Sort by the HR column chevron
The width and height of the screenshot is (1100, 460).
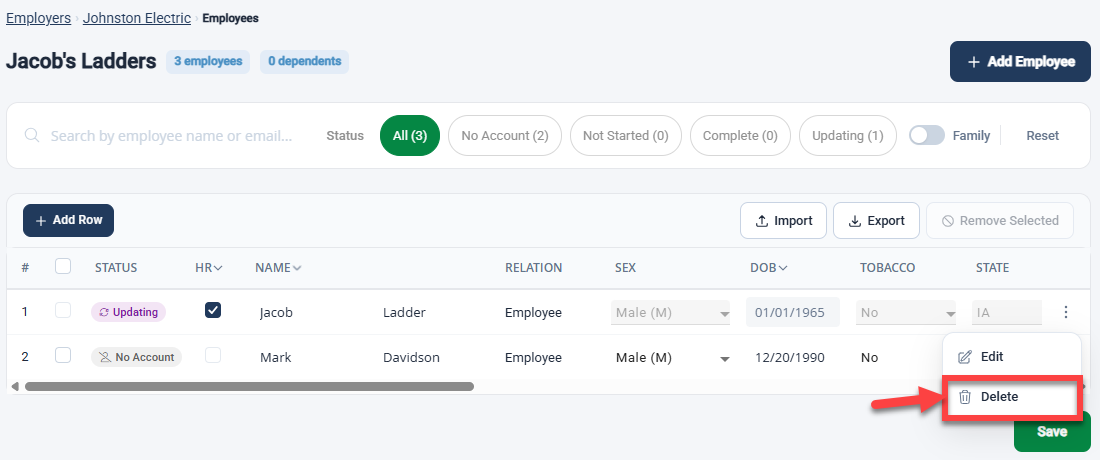[x=218, y=268]
